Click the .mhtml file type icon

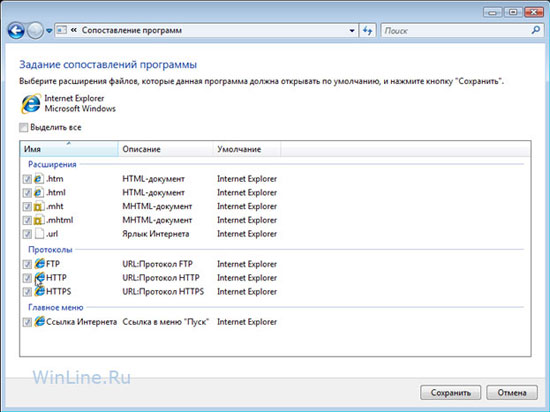click(x=39, y=220)
